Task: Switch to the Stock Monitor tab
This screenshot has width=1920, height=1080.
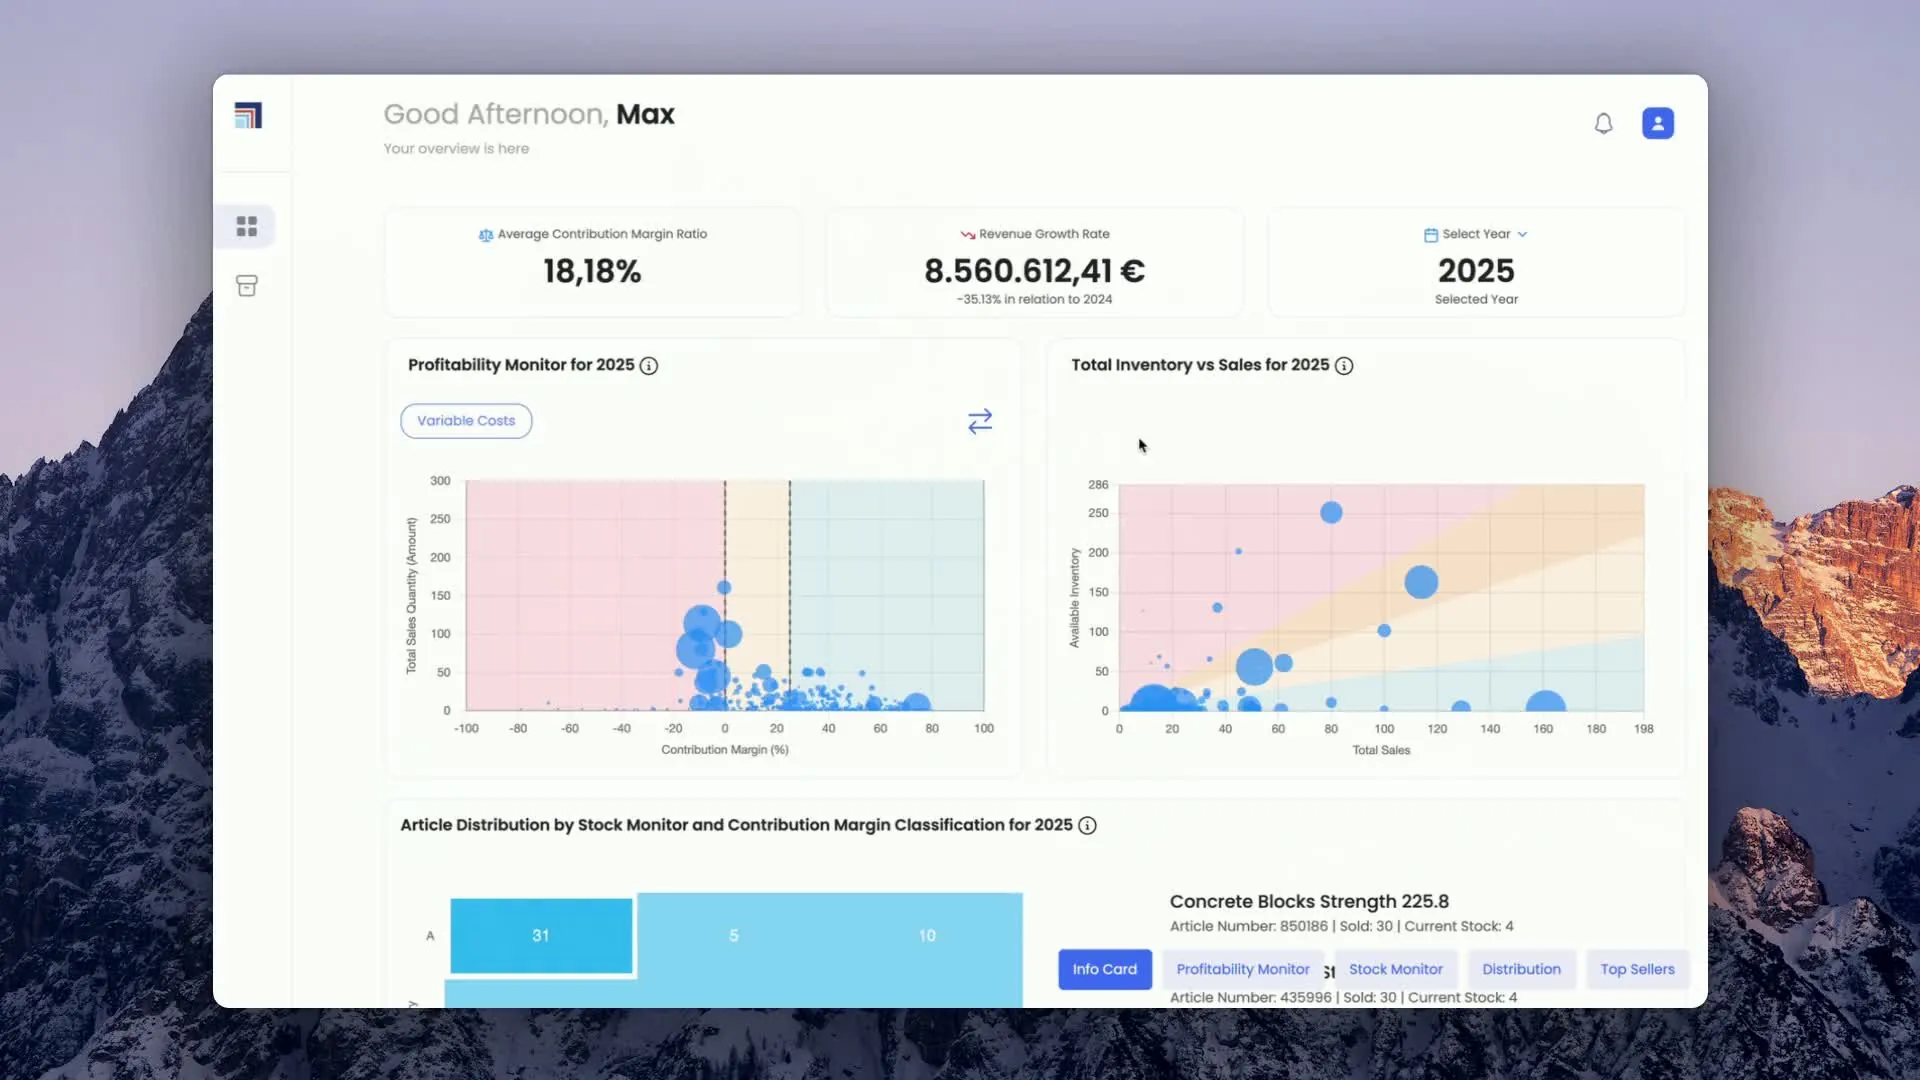Action: coord(1395,969)
